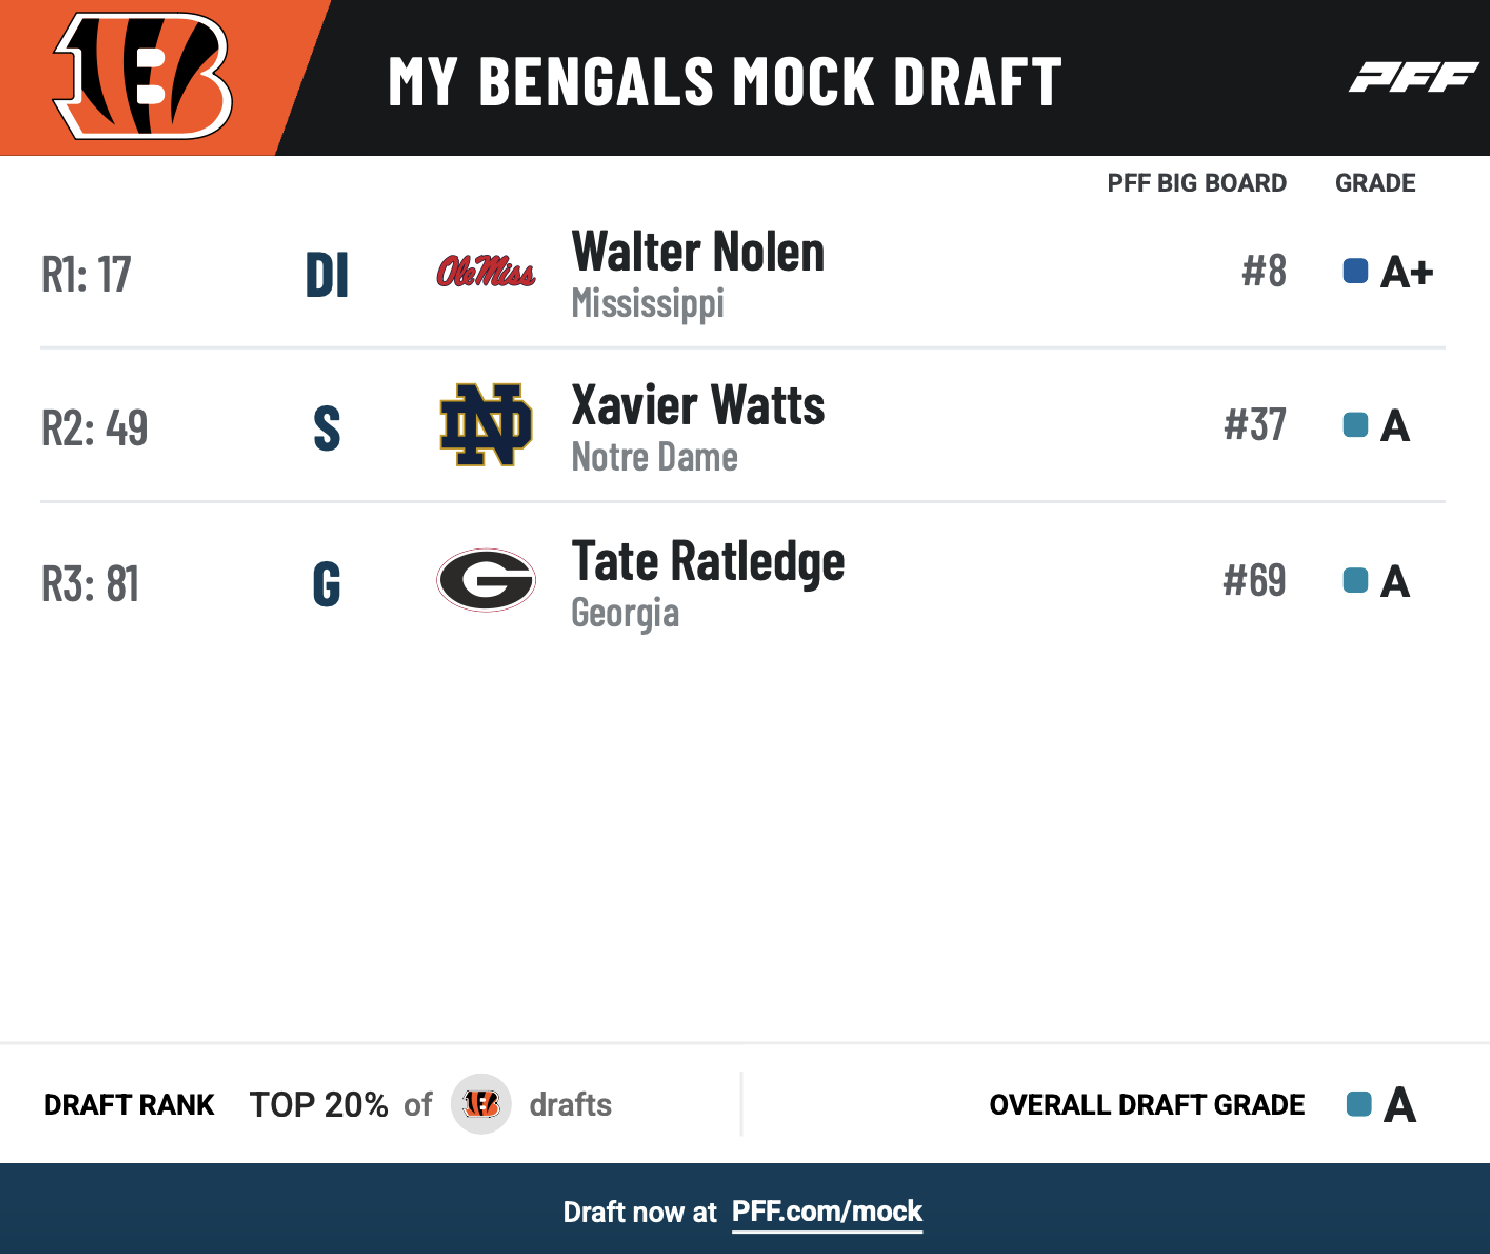This screenshot has height=1254, width=1490.
Task: Select Walter Nolen player name
Action: click(x=698, y=252)
